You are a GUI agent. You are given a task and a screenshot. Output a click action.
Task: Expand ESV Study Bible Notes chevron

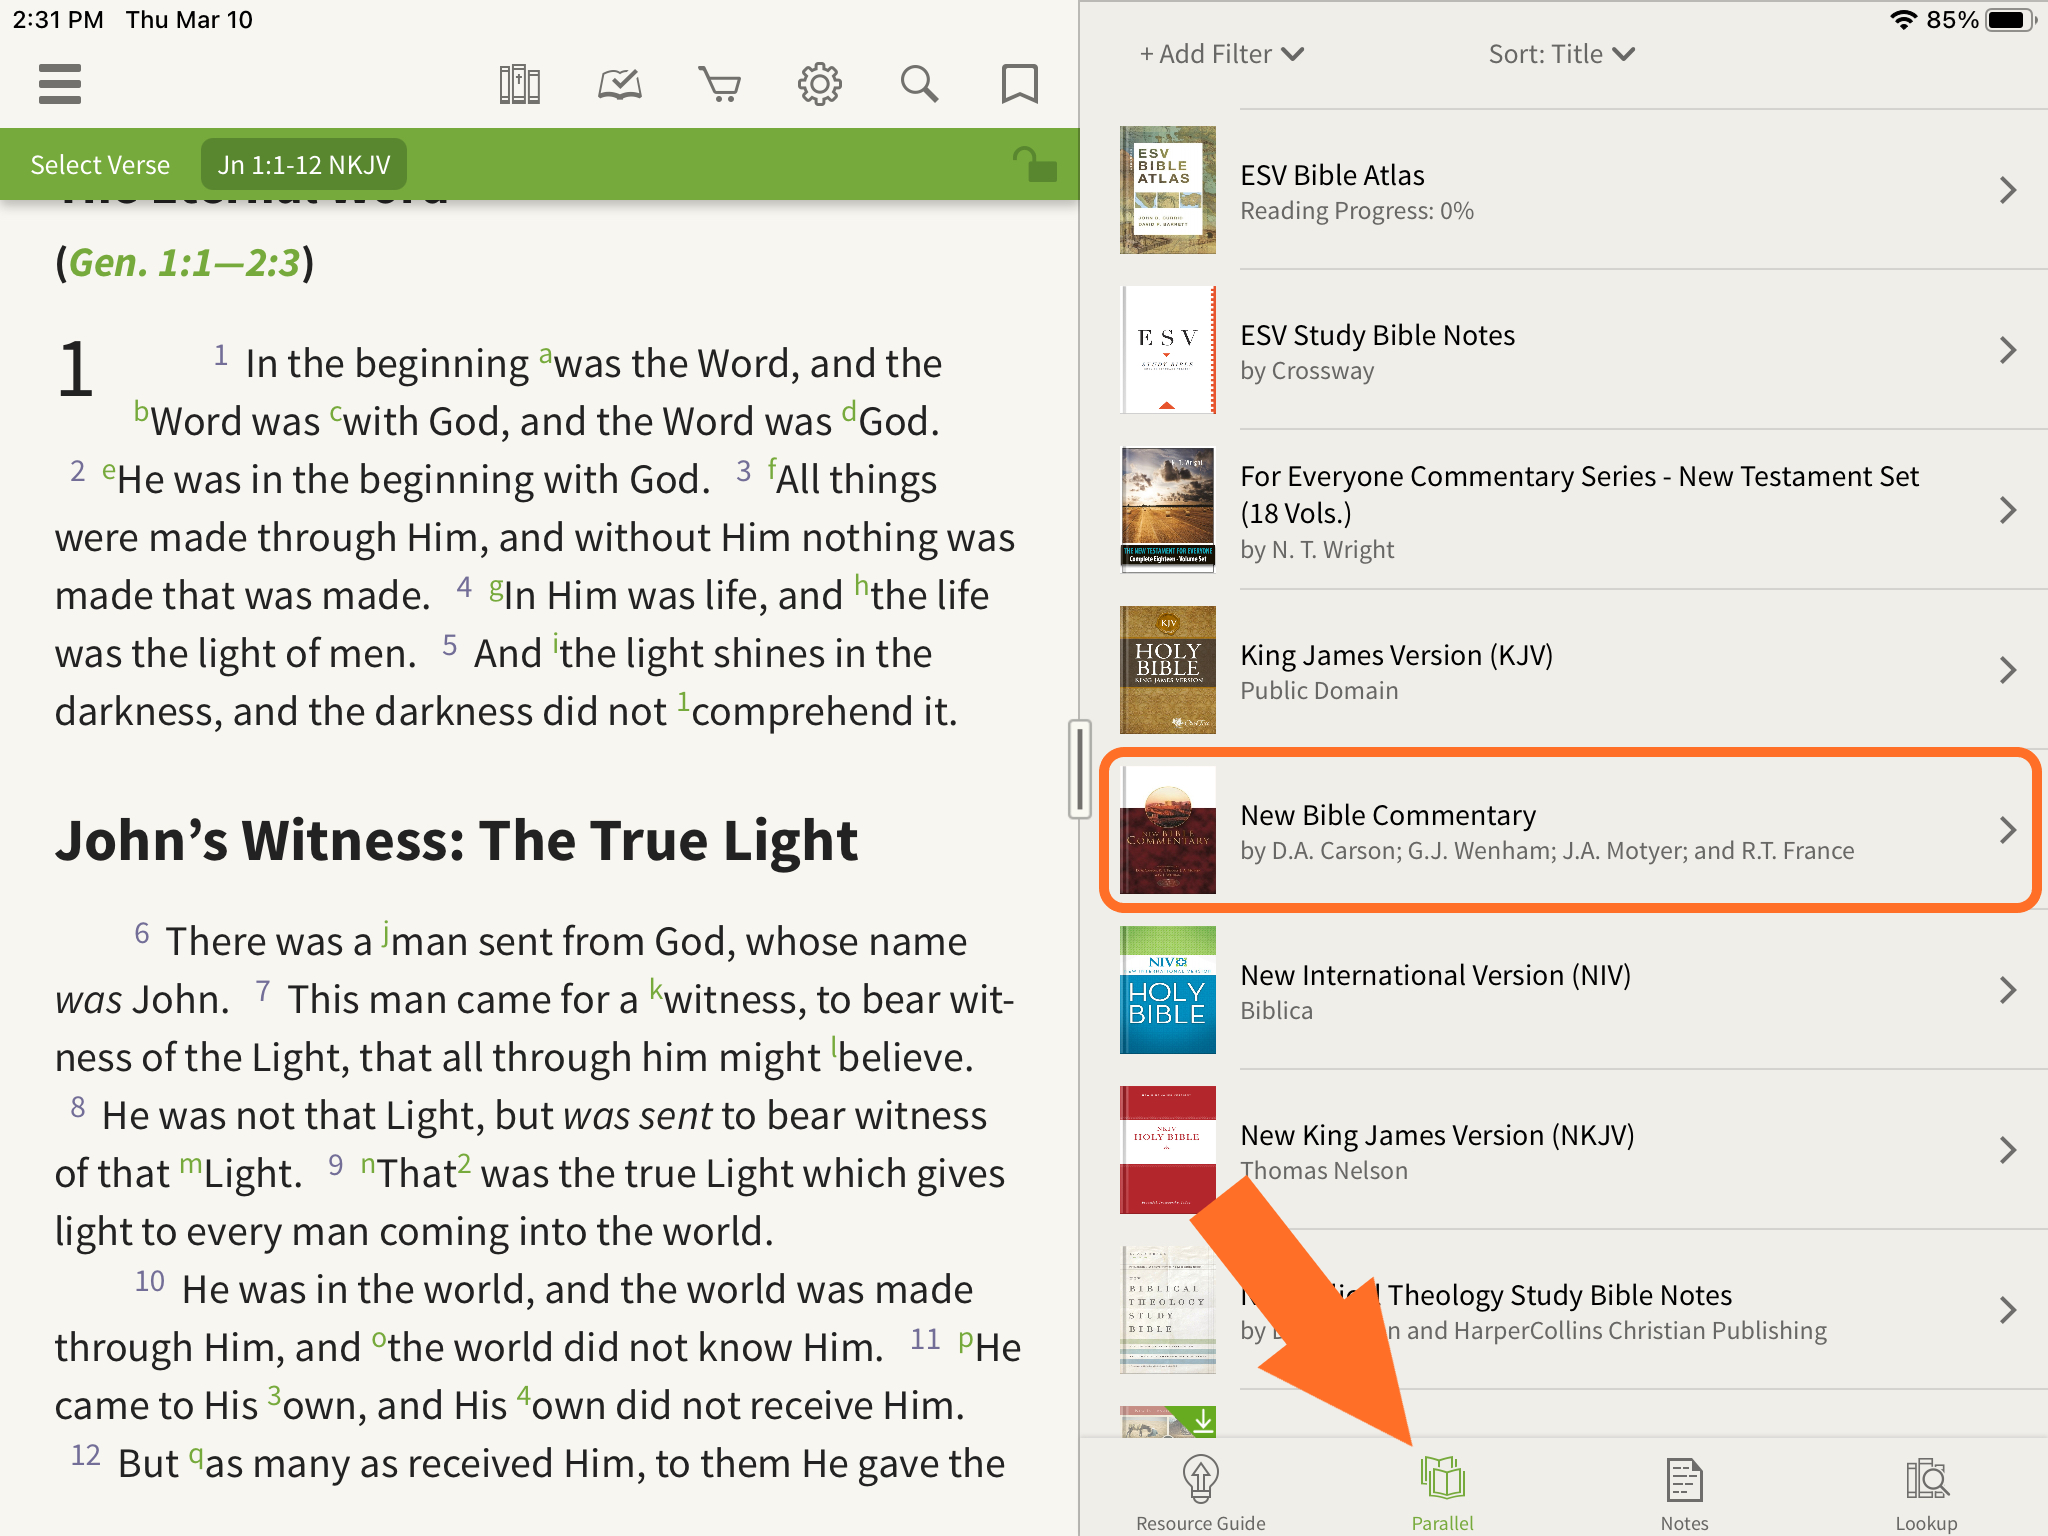(2008, 350)
